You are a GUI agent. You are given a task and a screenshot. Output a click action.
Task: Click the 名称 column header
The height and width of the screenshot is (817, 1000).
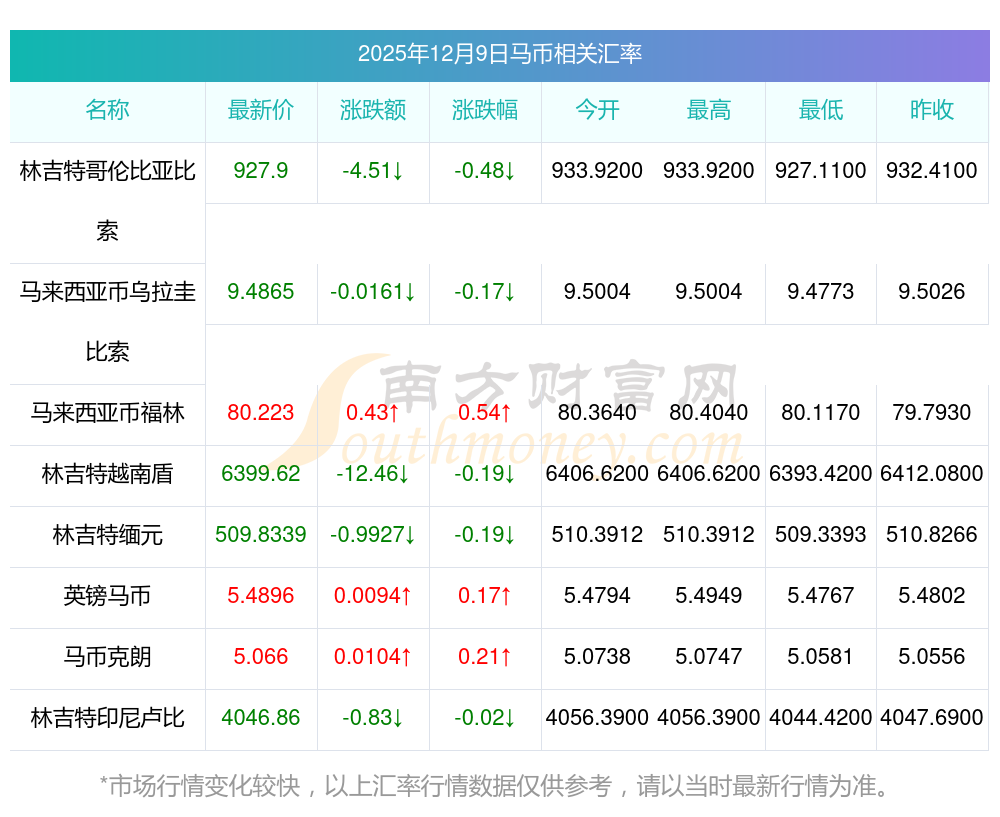107,110
